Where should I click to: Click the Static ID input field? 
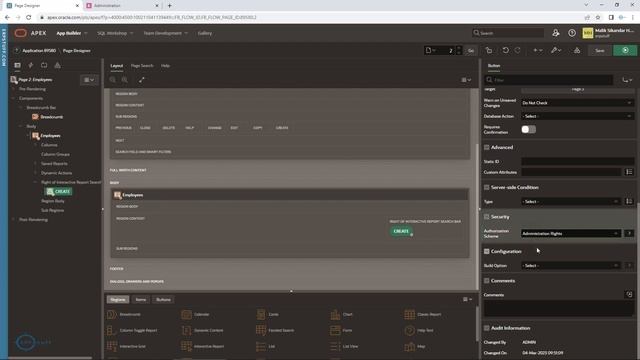tap(577, 162)
